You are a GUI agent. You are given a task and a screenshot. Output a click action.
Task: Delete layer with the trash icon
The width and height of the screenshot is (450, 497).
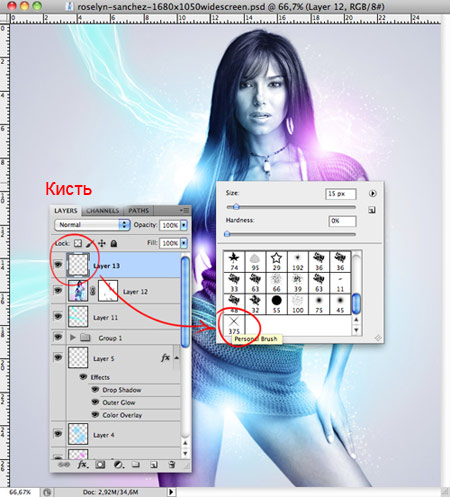171,464
